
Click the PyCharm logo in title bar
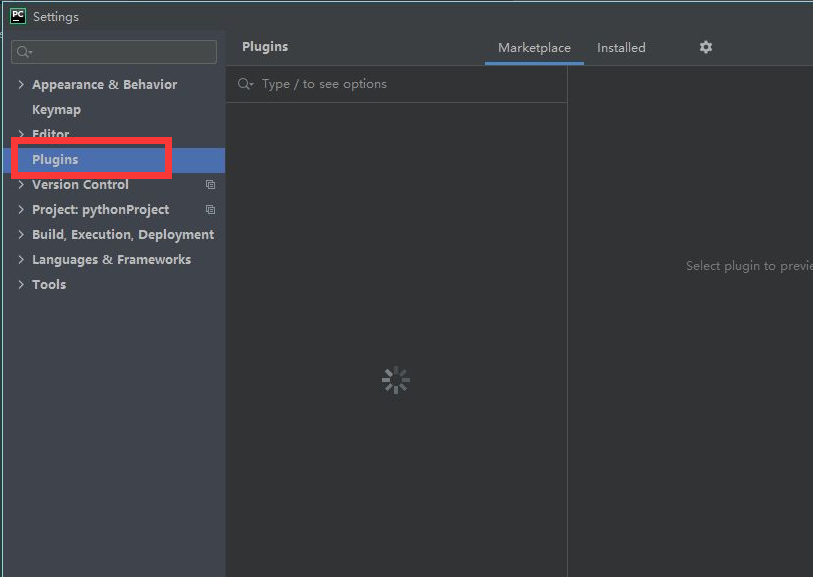pos(18,16)
